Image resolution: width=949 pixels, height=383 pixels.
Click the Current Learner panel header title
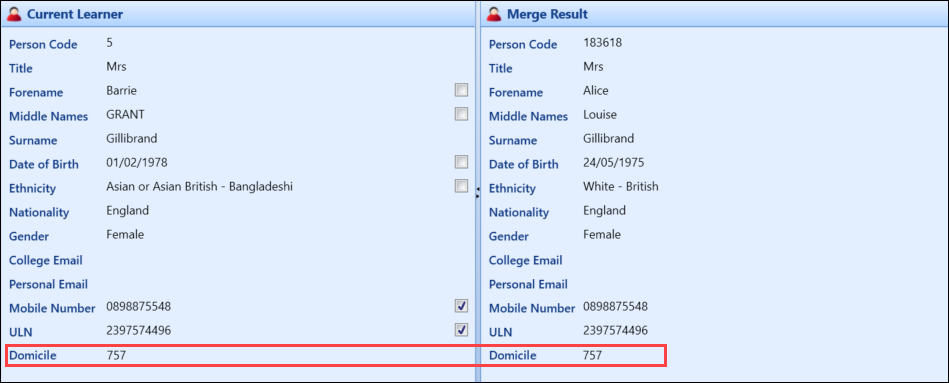click(75, 15)
